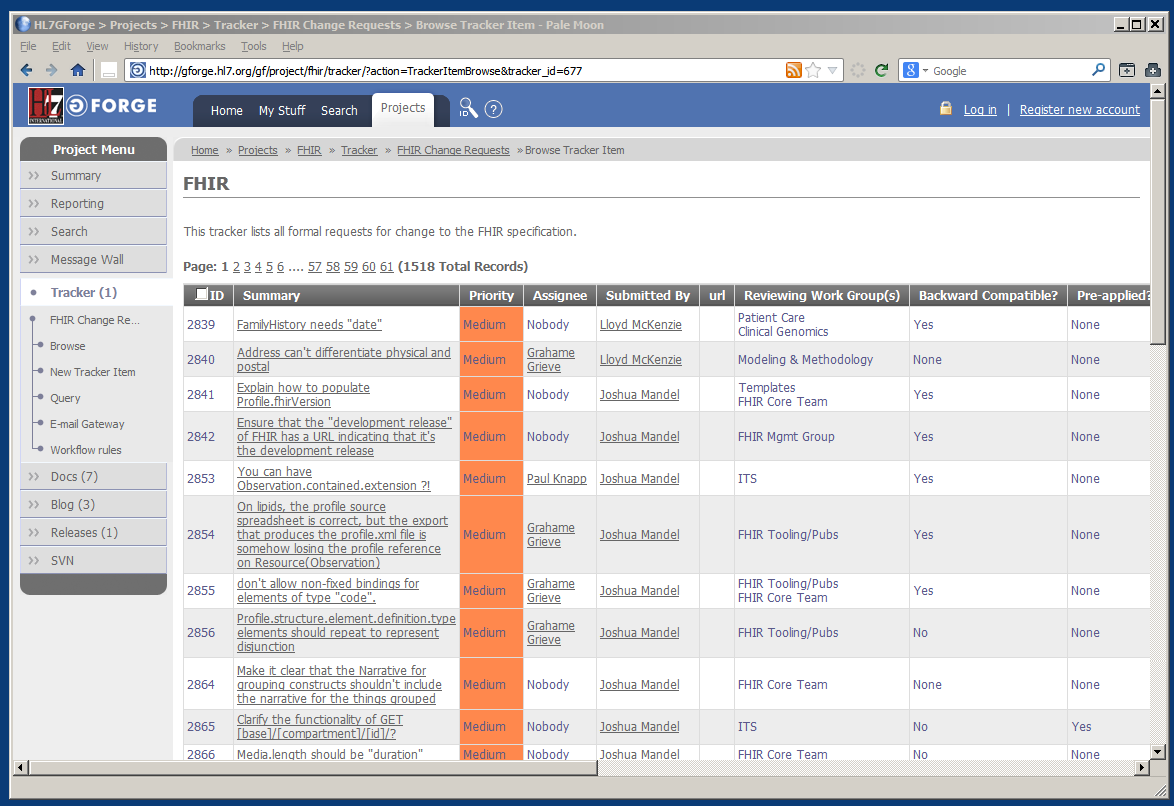Sort by Submitted By column header
This screenshot has width=1174, height=806.
[x=648, y=295]
